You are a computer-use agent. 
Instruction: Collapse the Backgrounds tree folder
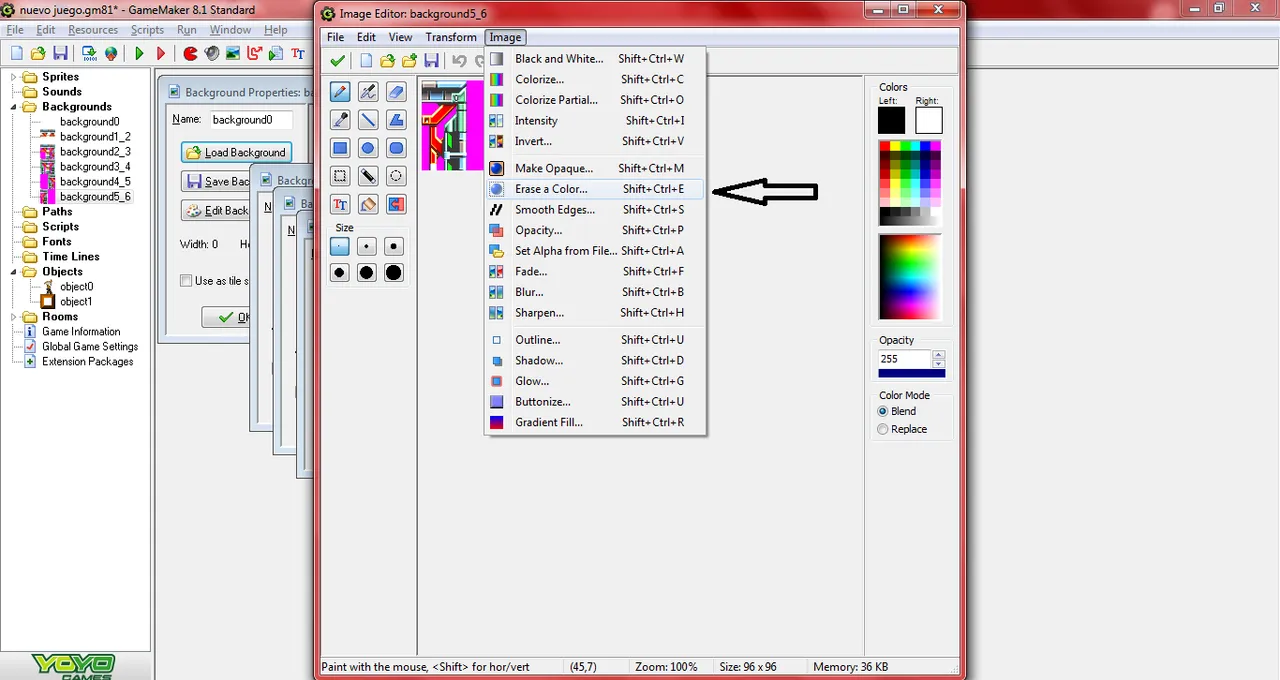point(15,107)
